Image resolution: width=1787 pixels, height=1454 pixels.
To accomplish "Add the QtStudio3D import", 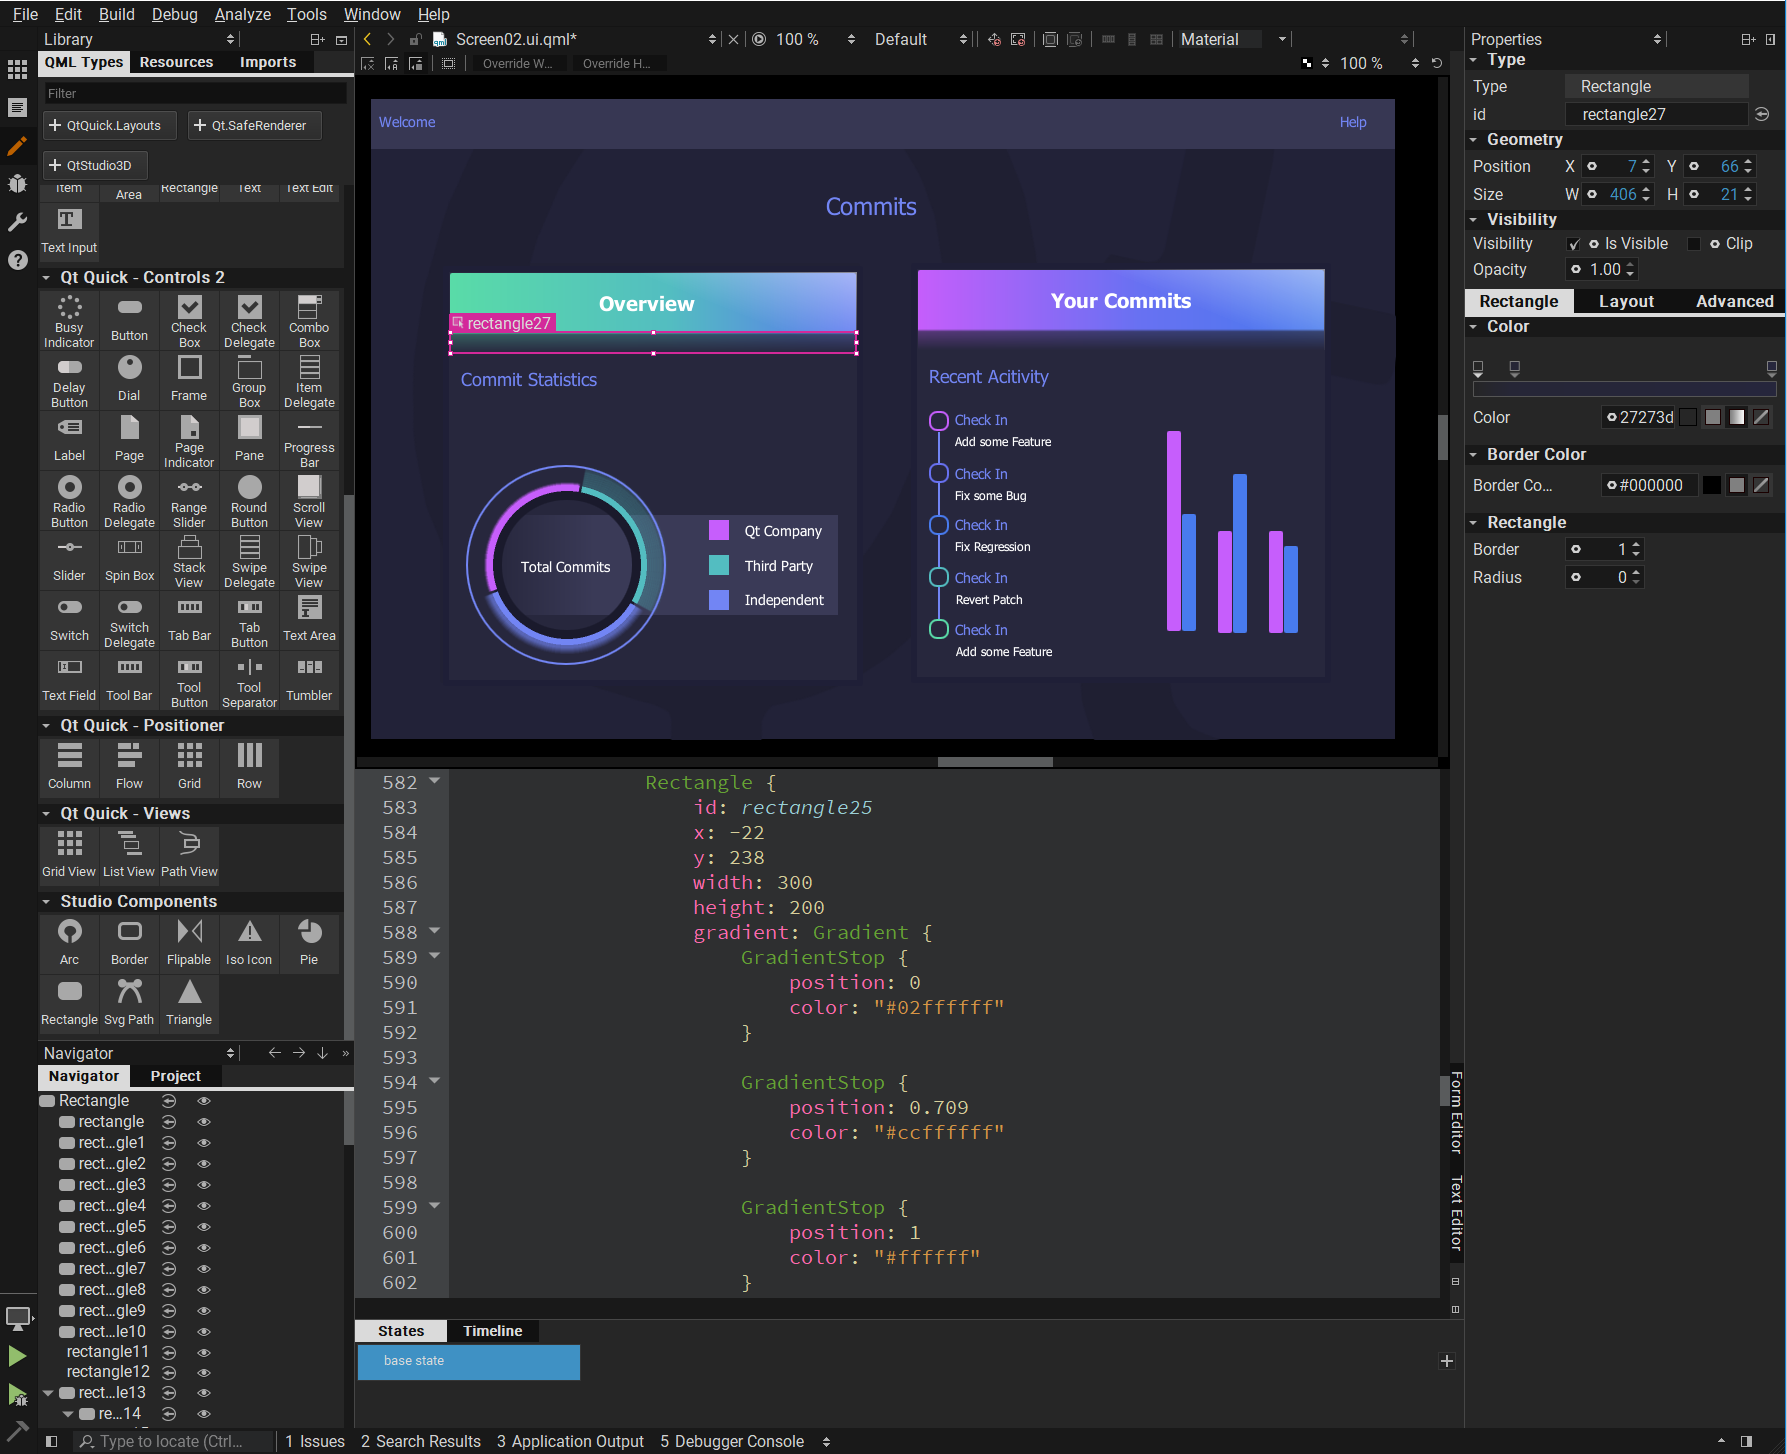I will (x=95, y=164).
